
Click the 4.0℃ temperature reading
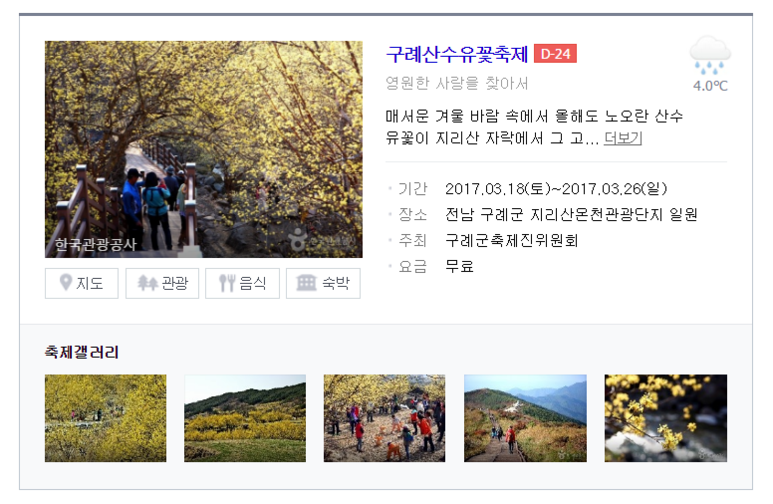click(710, 86)
